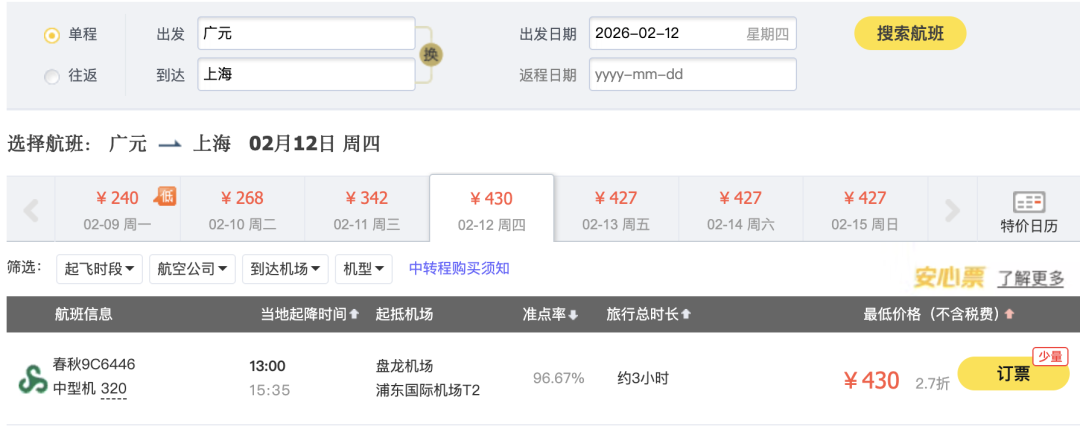Image resolution: width=1080 pixels, height=426 pixels.
Task: Select the 单程 one-way radio button
Action: (52, 35)
